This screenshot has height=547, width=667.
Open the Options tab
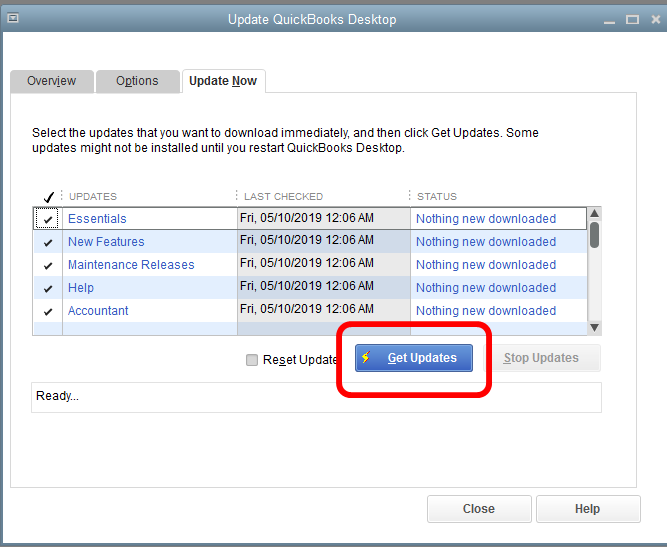137,81
